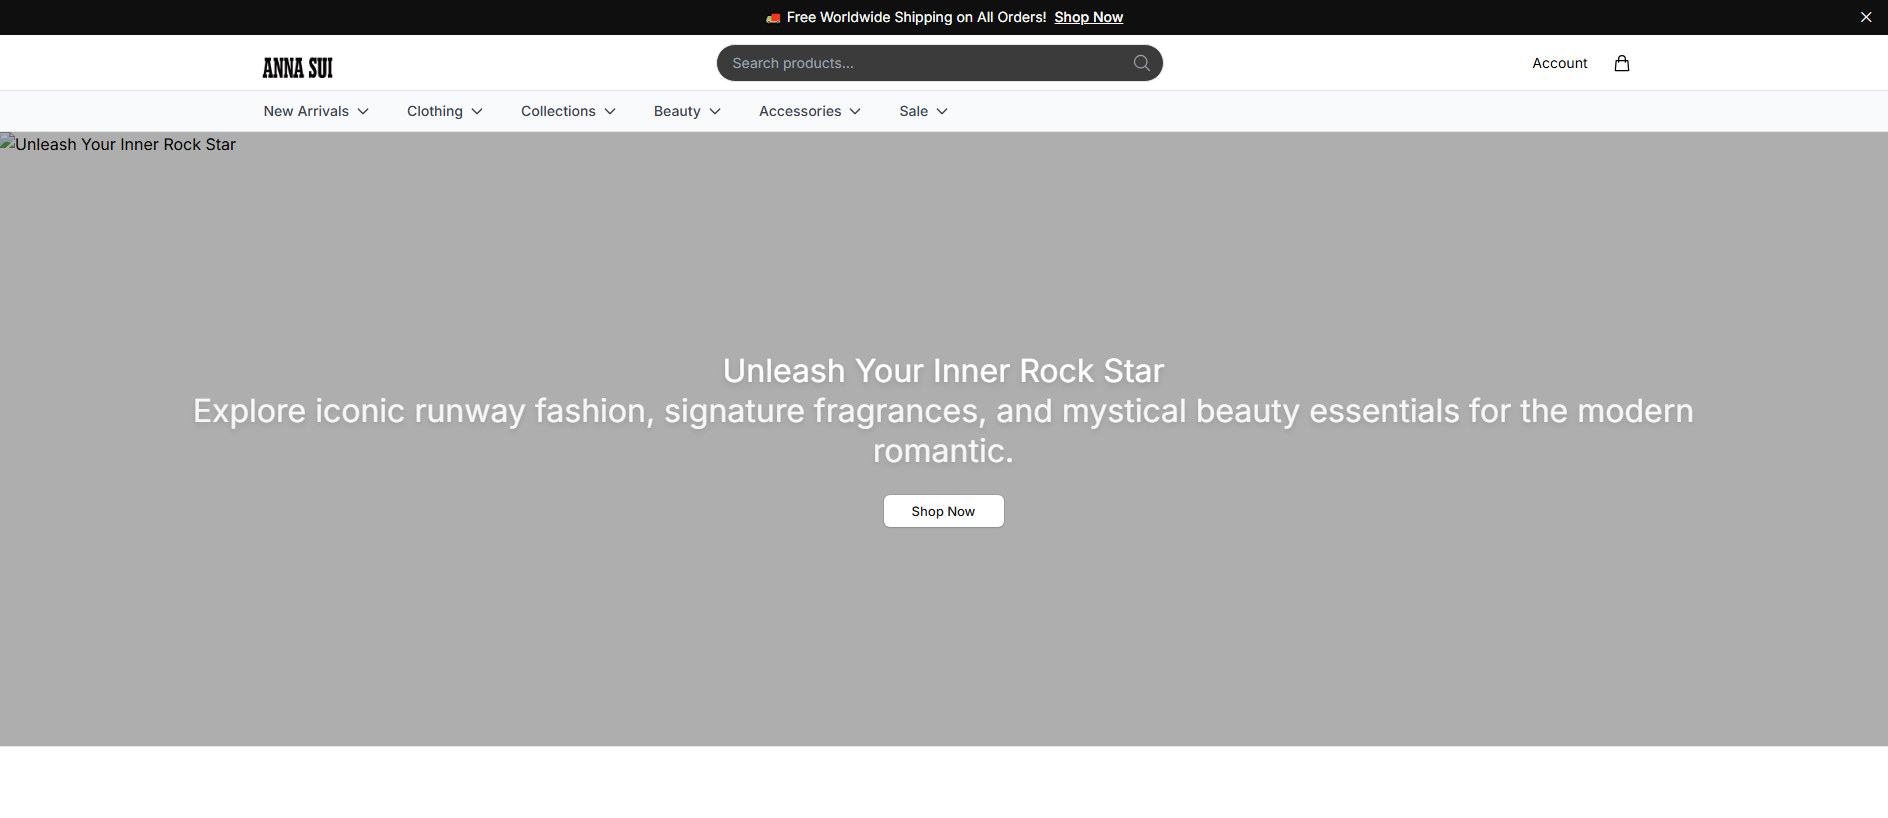Go to the Account page
Image resolution: width=1888 pixels, height=818 pixels.
tap(1559, 63)
